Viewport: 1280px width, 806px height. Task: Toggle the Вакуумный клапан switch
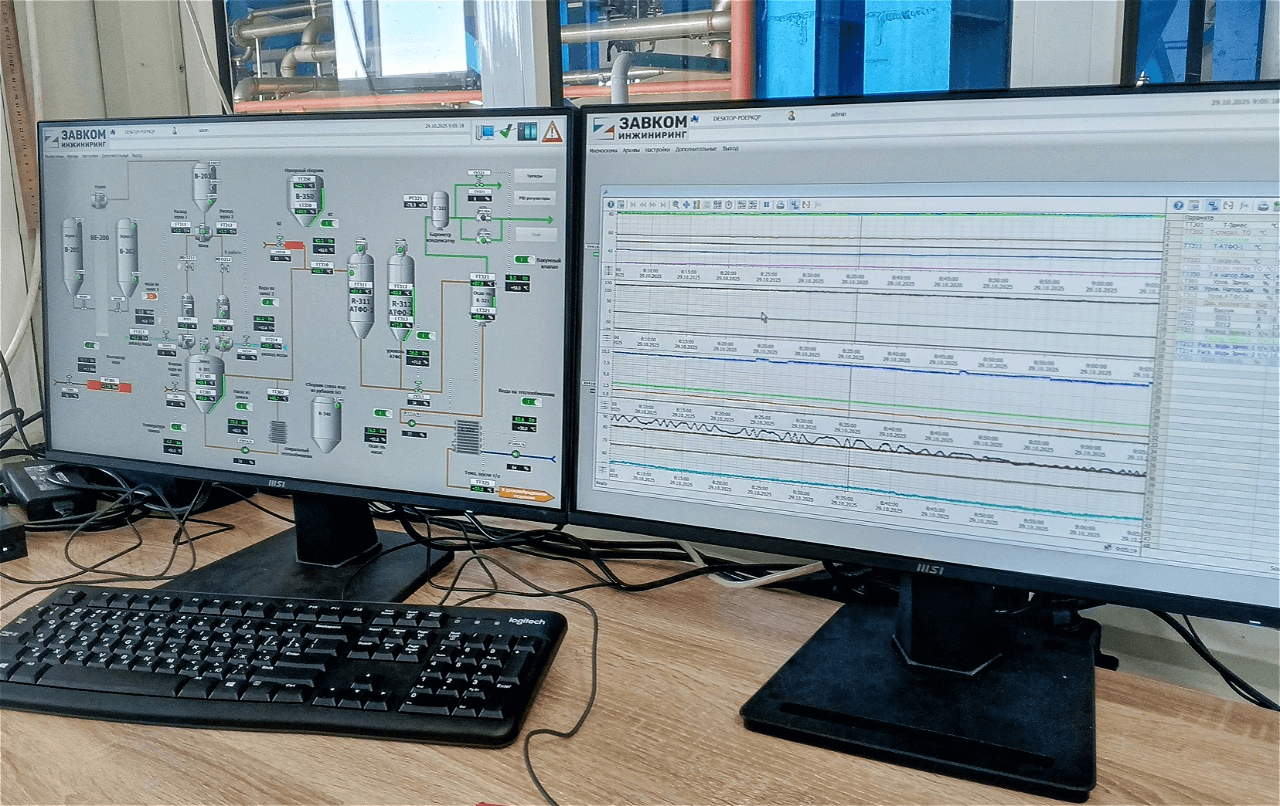[x=522, y=259]
